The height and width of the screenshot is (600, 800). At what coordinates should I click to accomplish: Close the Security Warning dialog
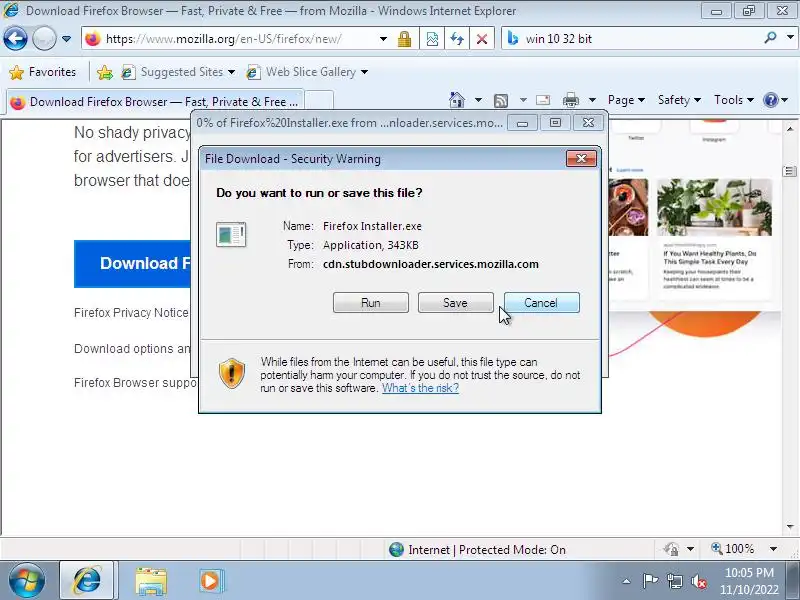click(581, 159)
